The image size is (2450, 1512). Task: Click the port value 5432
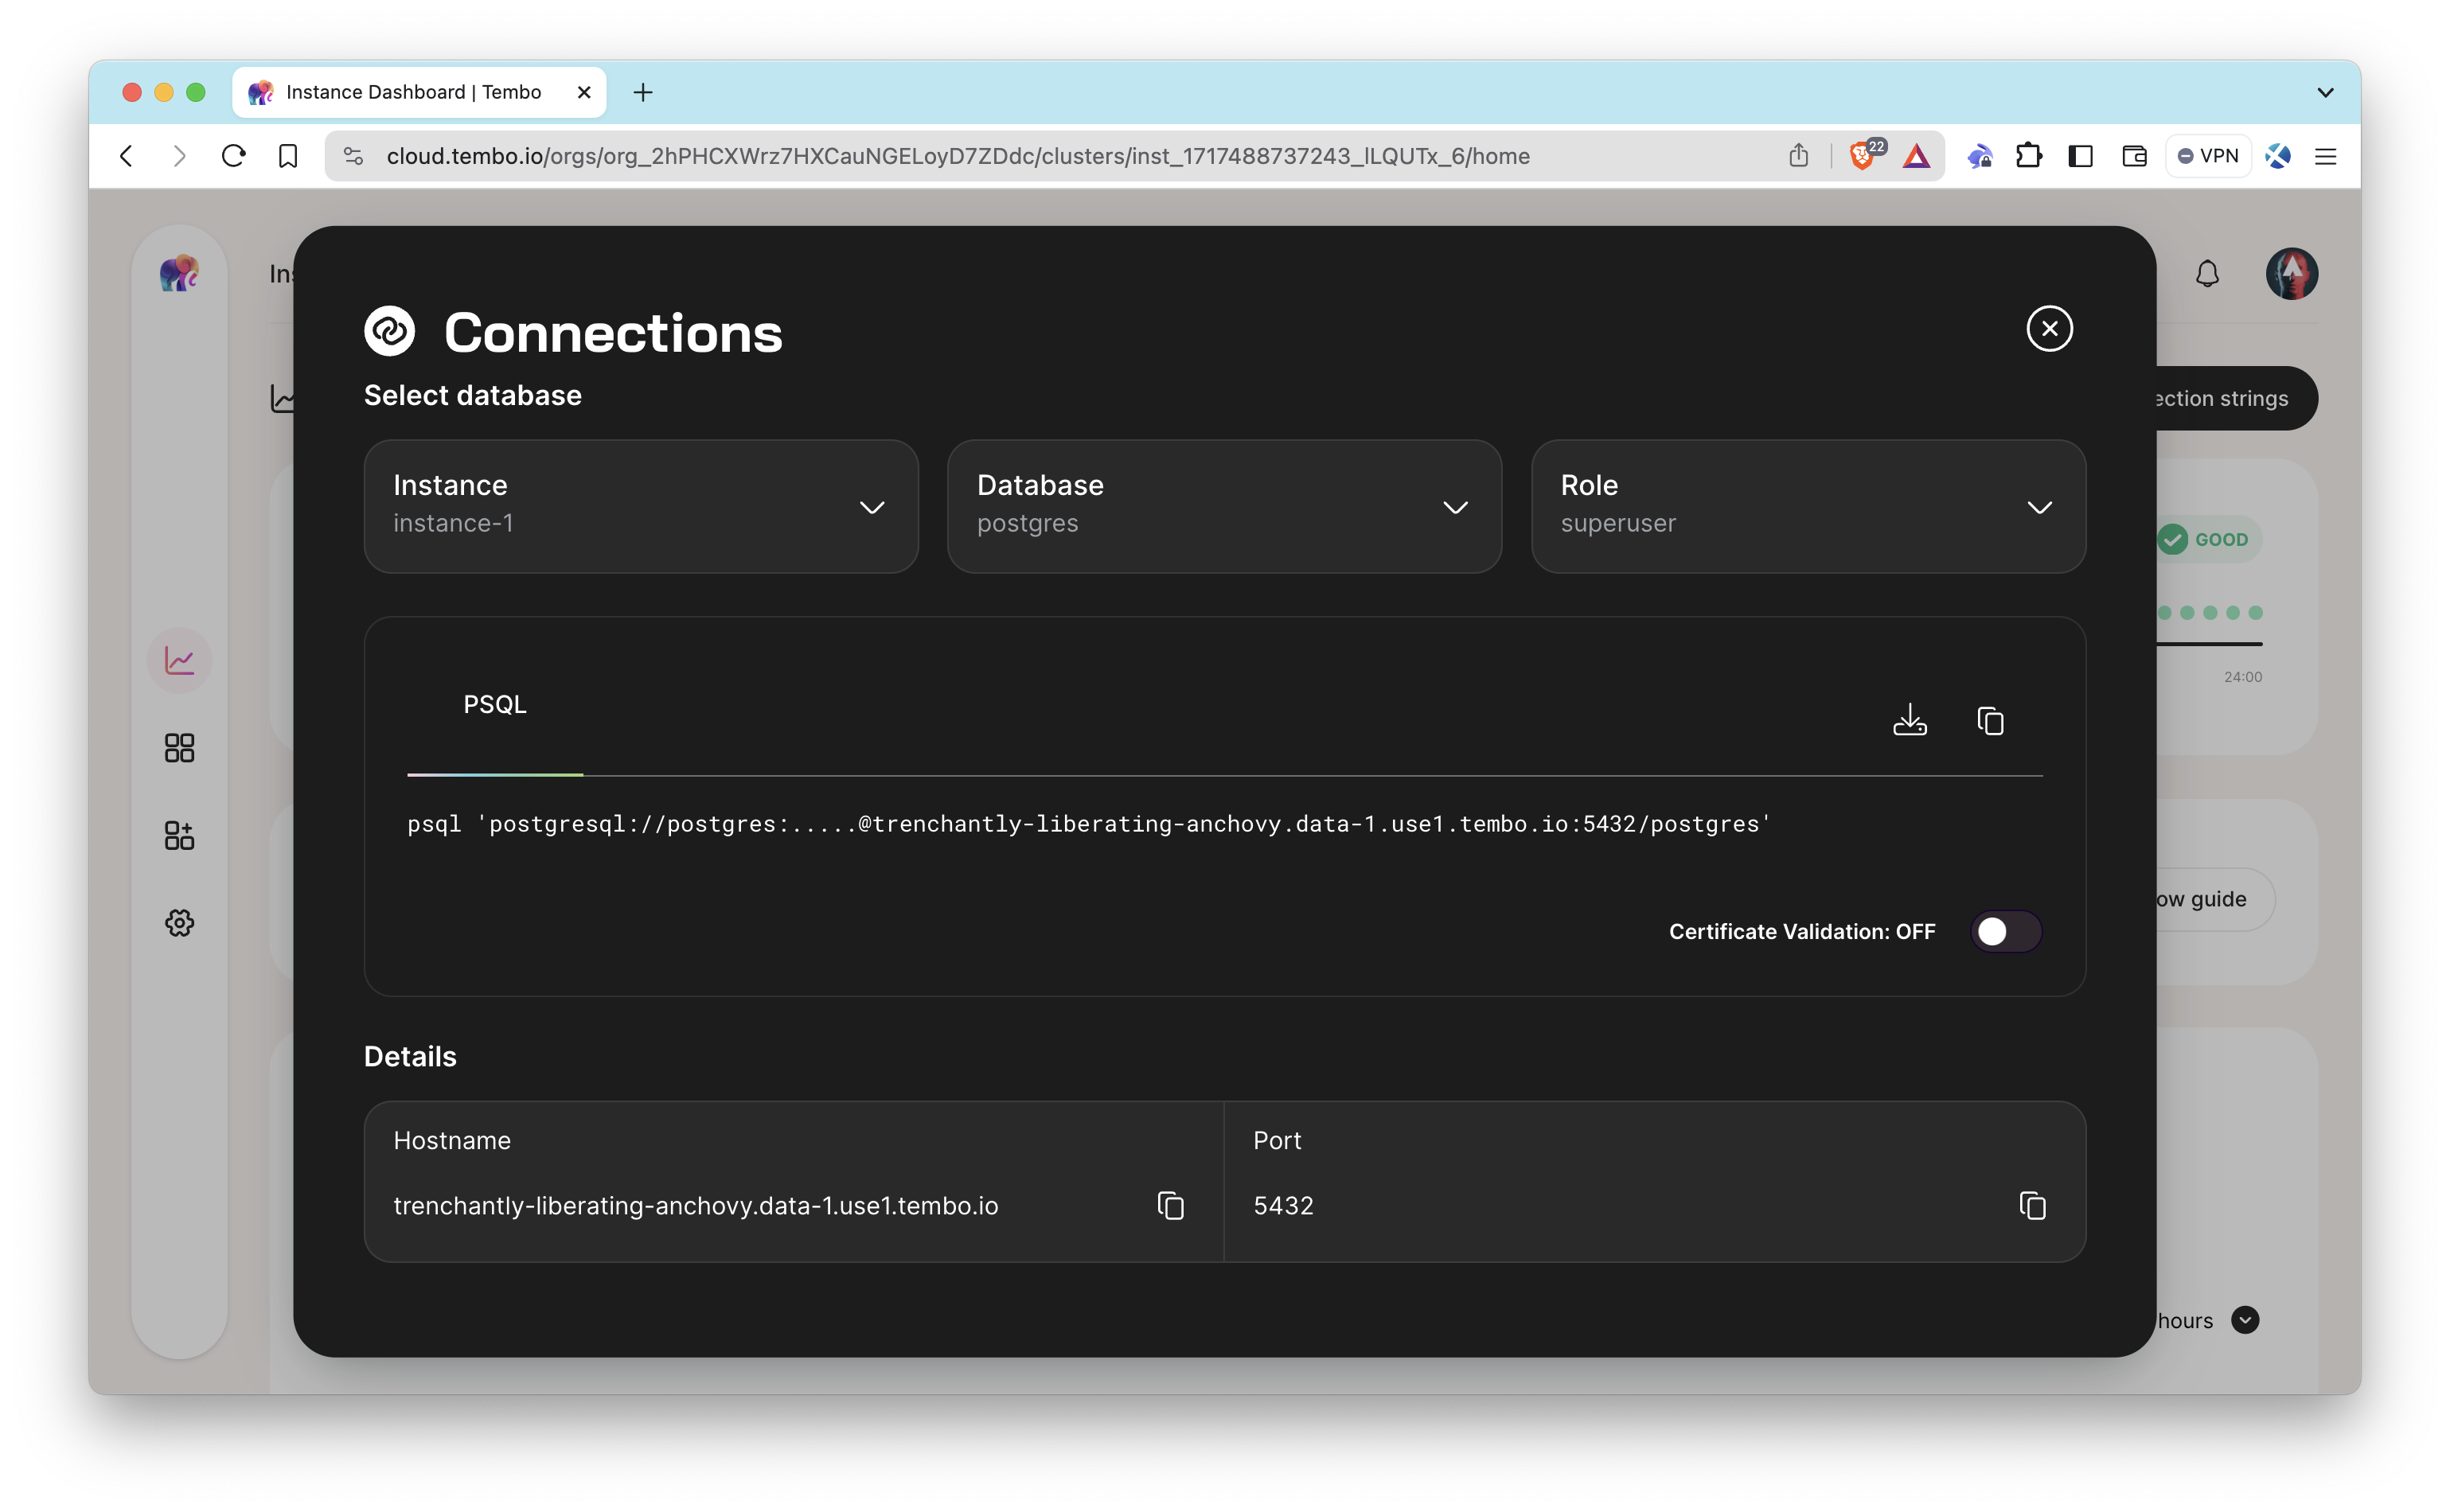coord(1283,1205)
